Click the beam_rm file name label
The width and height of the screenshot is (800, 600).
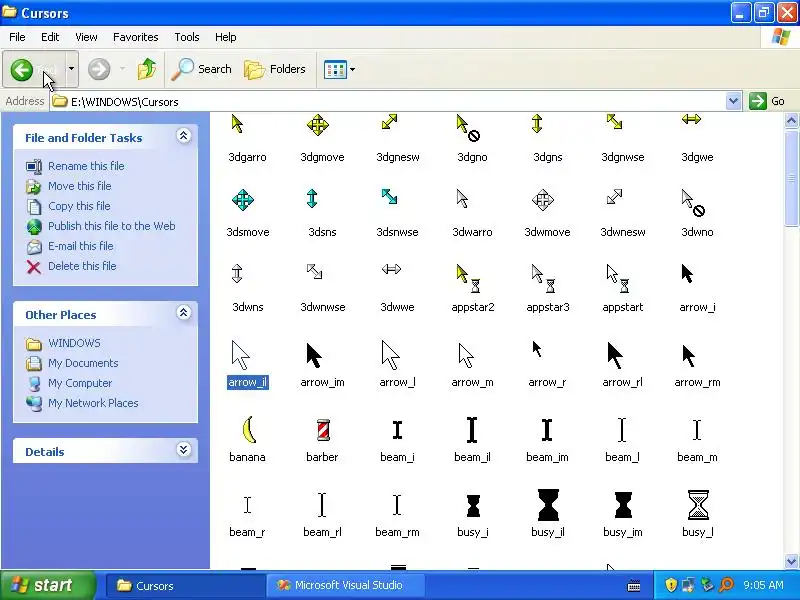(x=397, y=532)
